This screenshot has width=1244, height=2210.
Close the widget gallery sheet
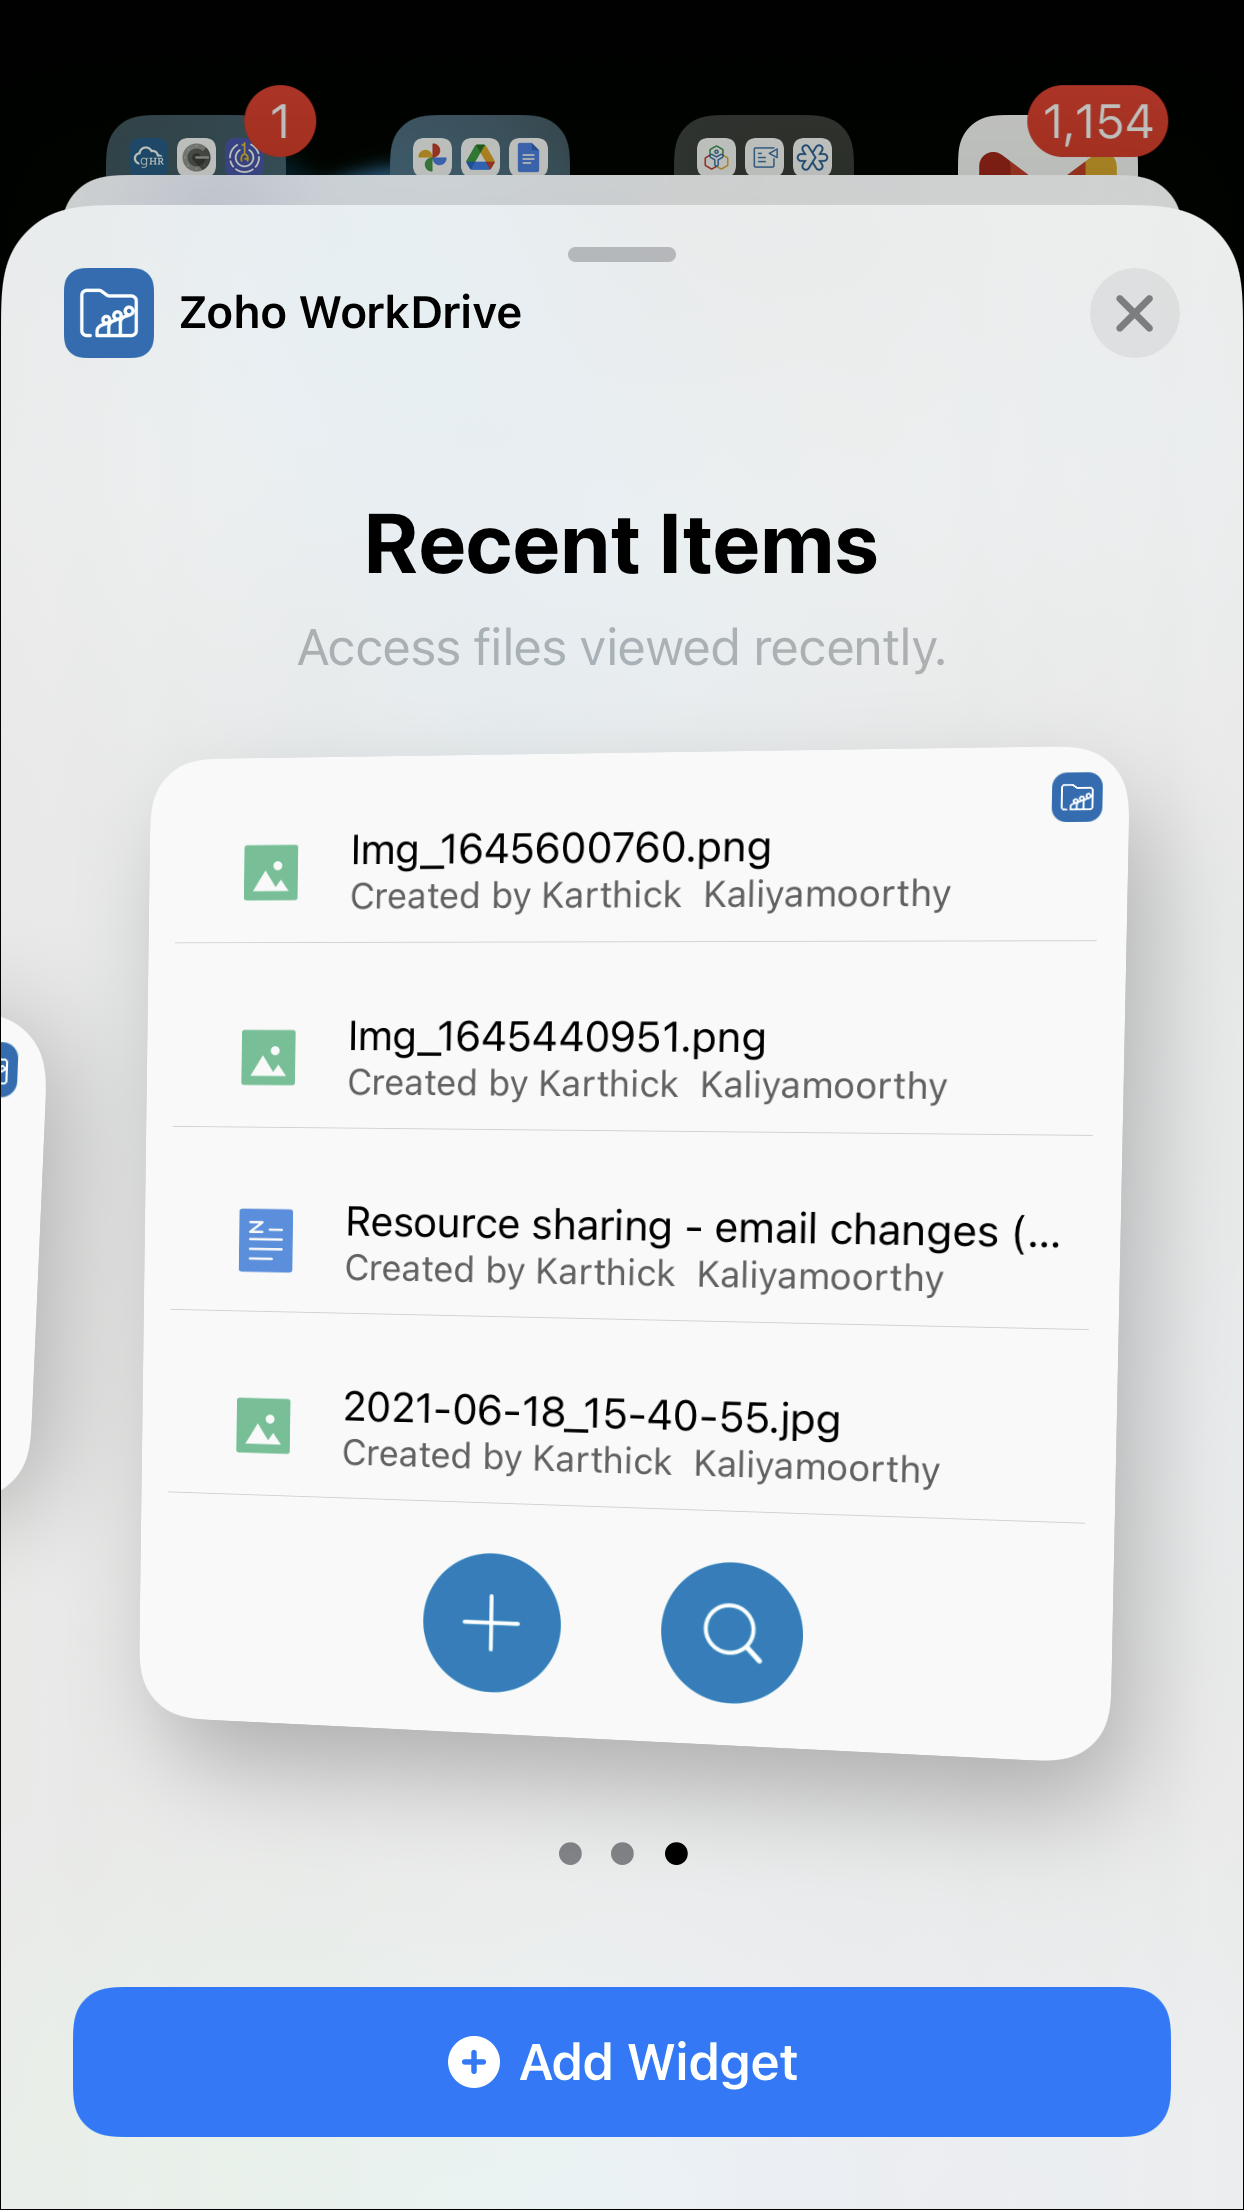1134,313
